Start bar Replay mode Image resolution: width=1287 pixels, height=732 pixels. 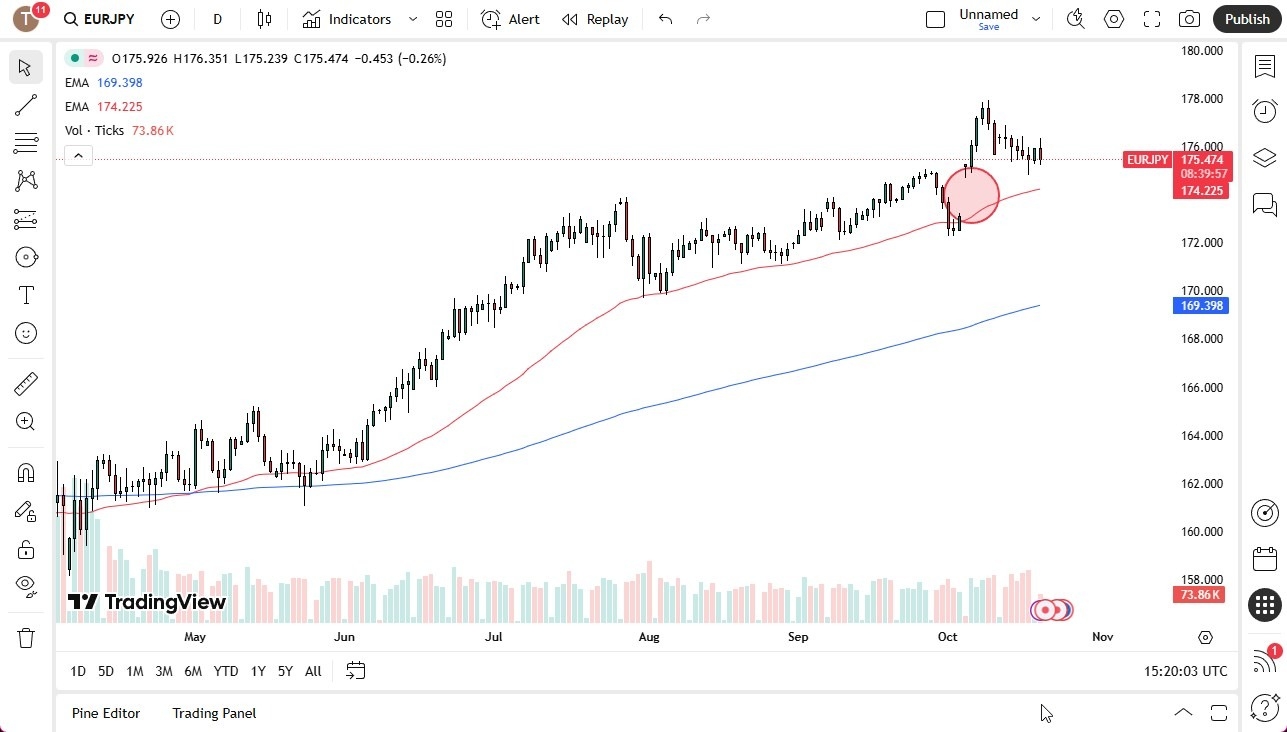595,19
